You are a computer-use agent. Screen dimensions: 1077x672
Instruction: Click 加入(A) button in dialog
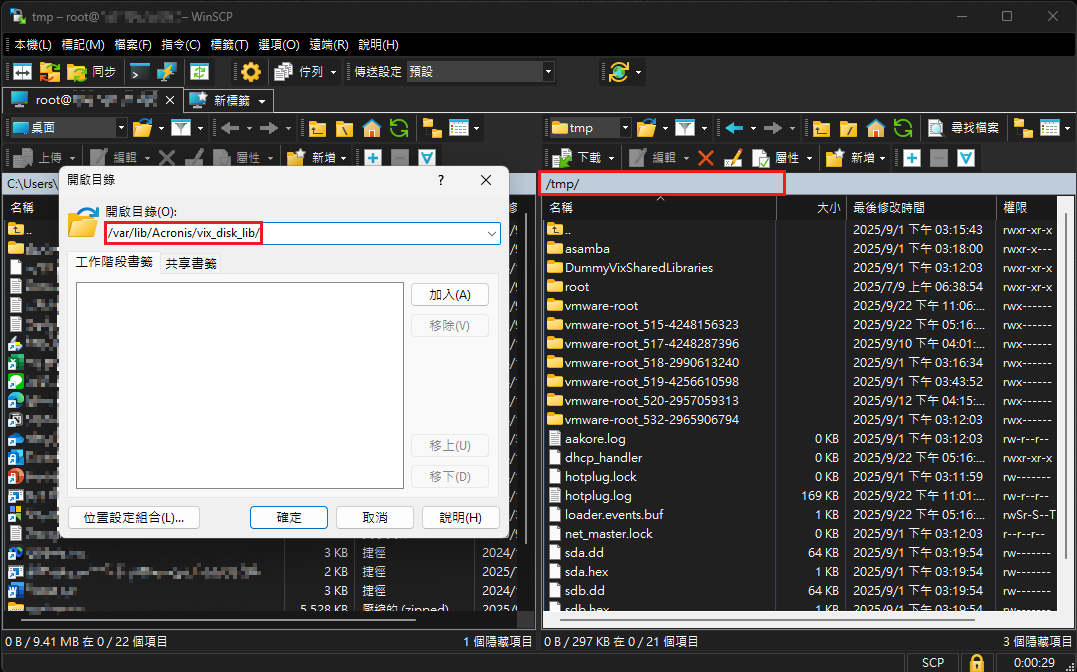tap(450, 295)
